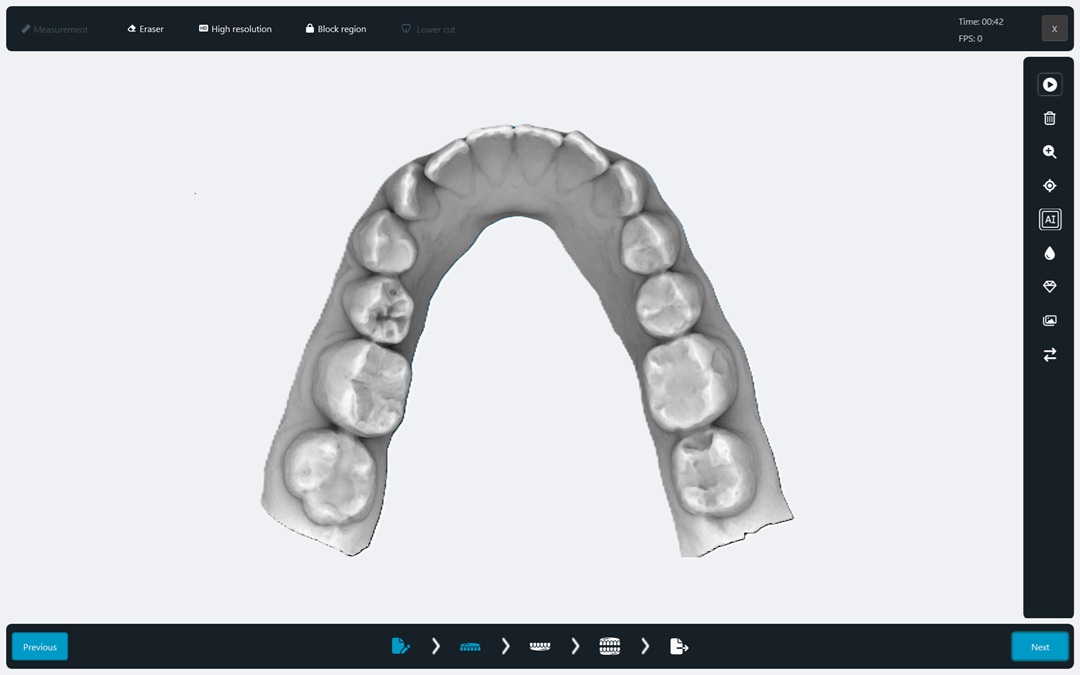The height and width of the screenshot is (675, 1080).
Task: Enable Block region lock
Action: click(x=336, y=29)
